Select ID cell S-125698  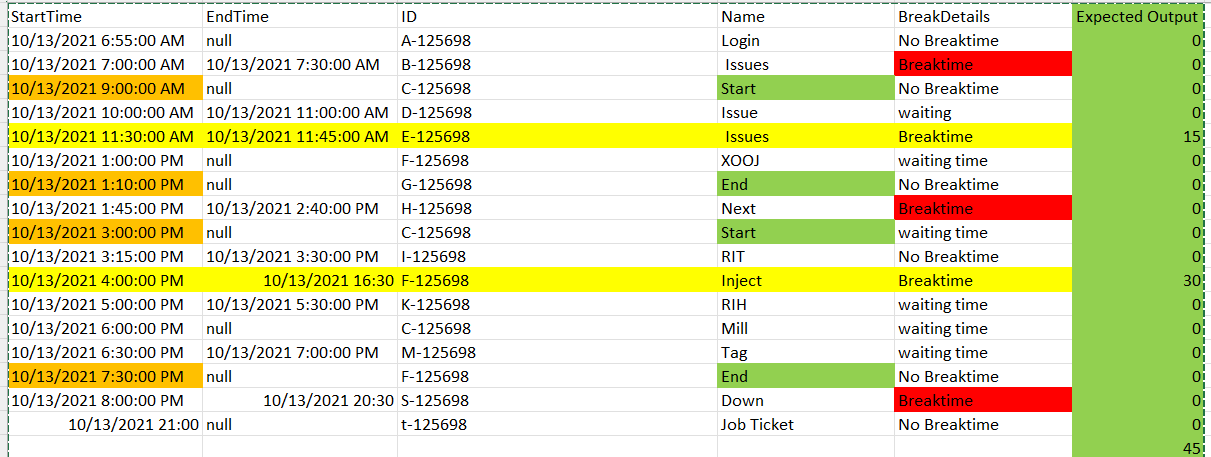[x=557, y=401]
